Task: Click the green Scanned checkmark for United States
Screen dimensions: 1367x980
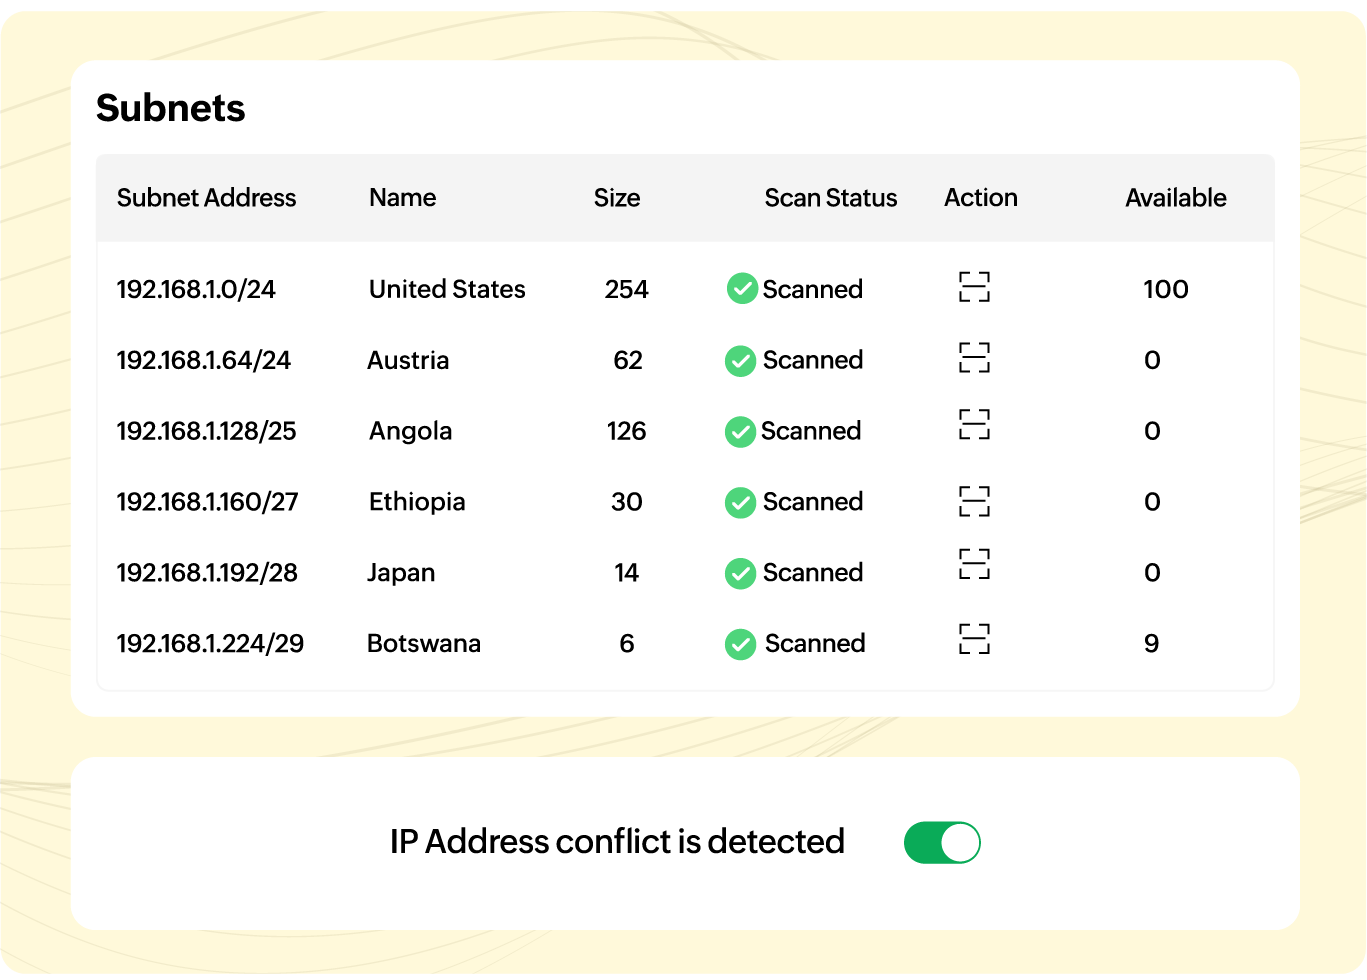Action: click(741, 289)
